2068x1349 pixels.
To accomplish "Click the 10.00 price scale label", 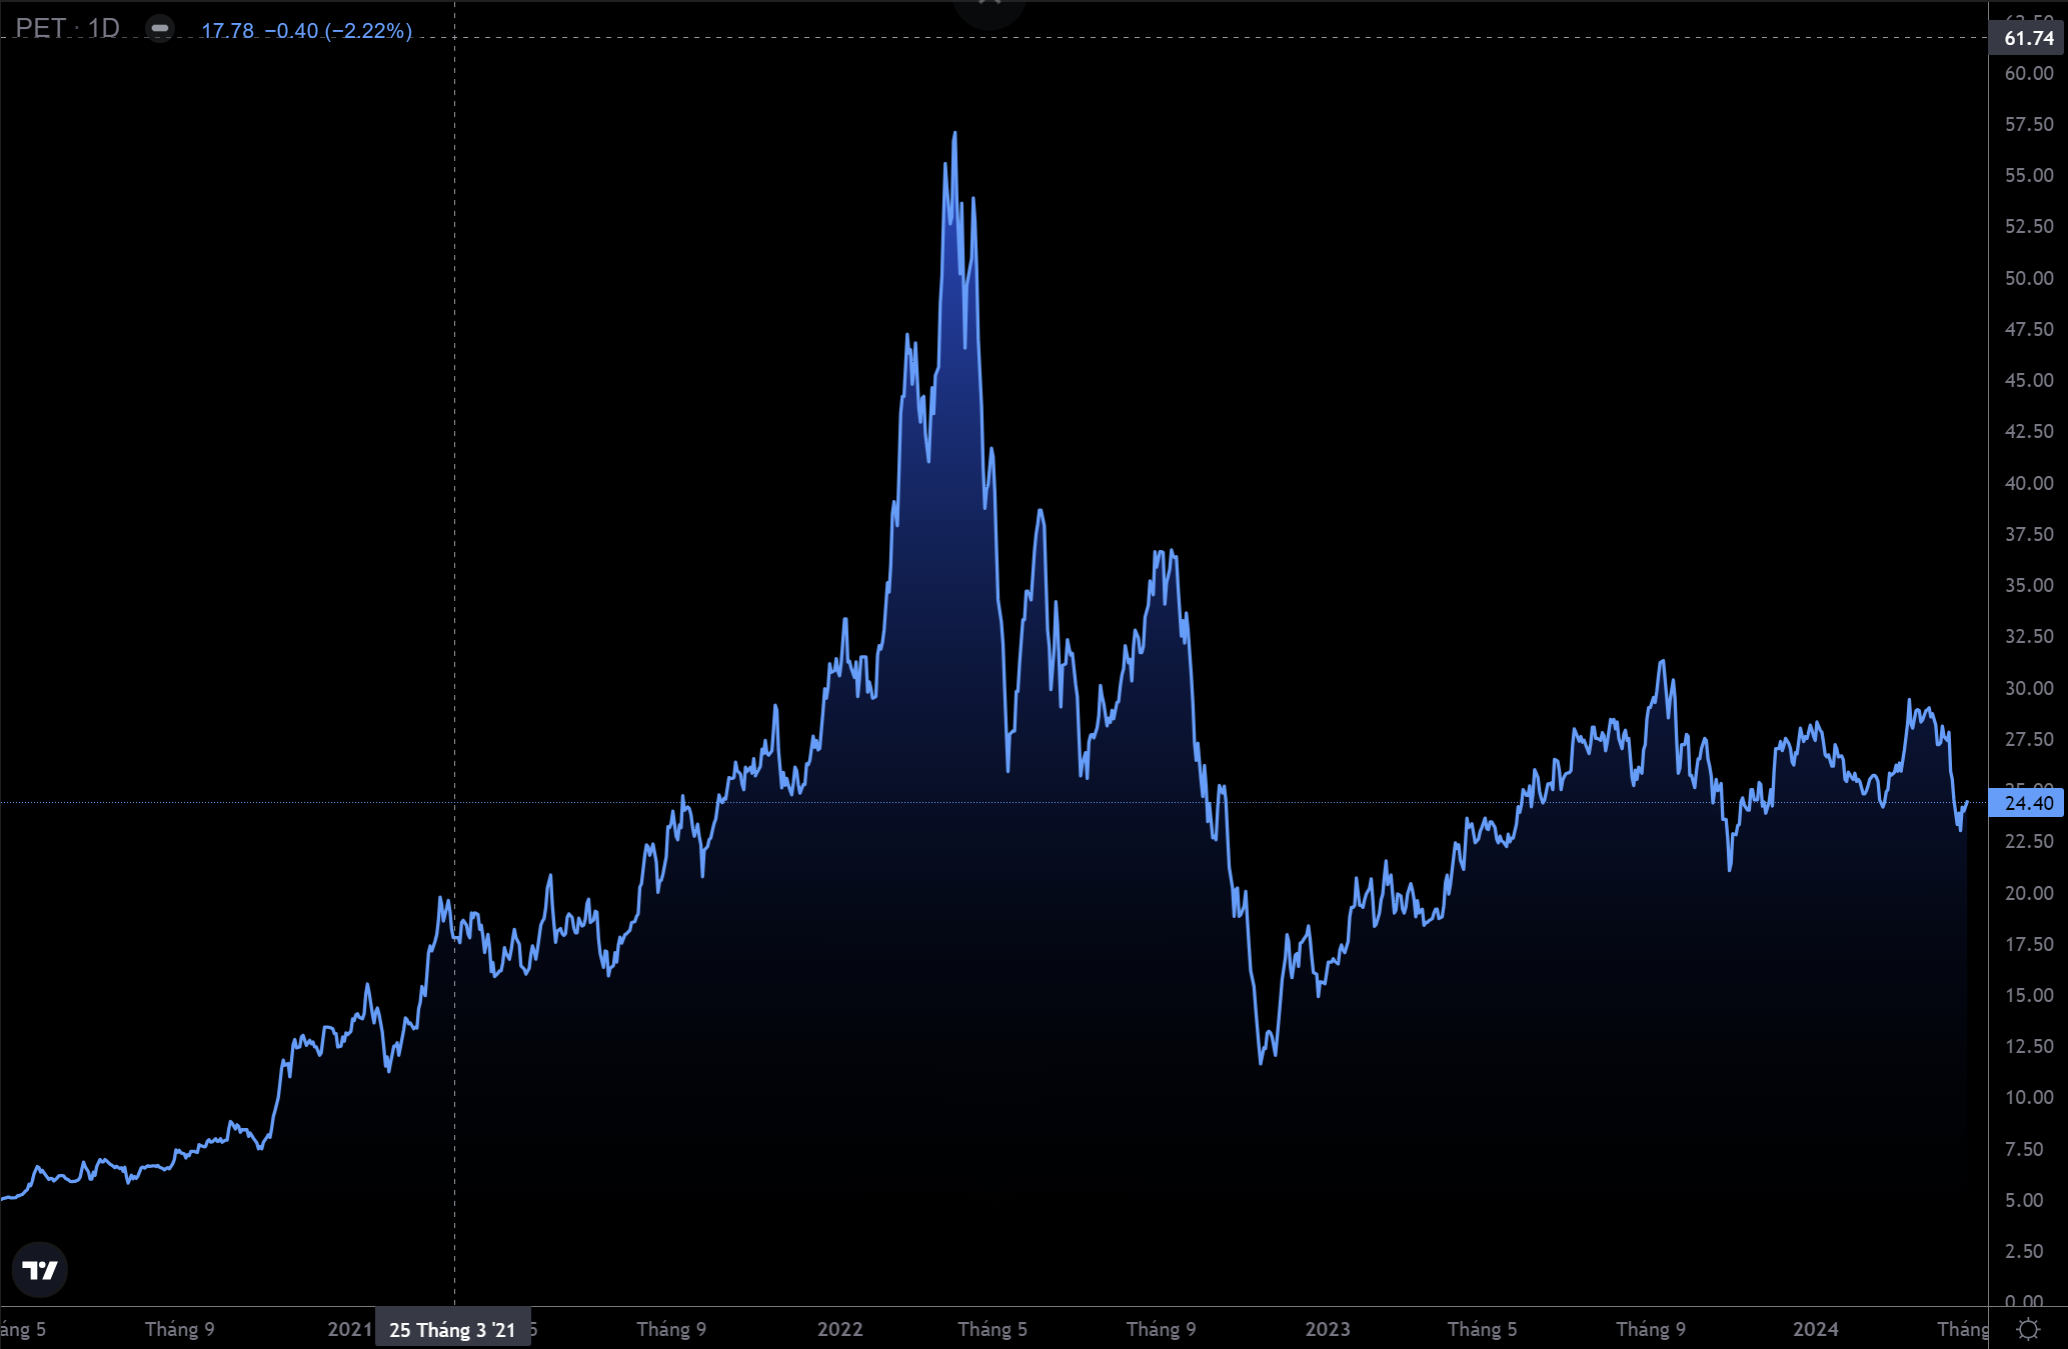I will 2028,1097.
